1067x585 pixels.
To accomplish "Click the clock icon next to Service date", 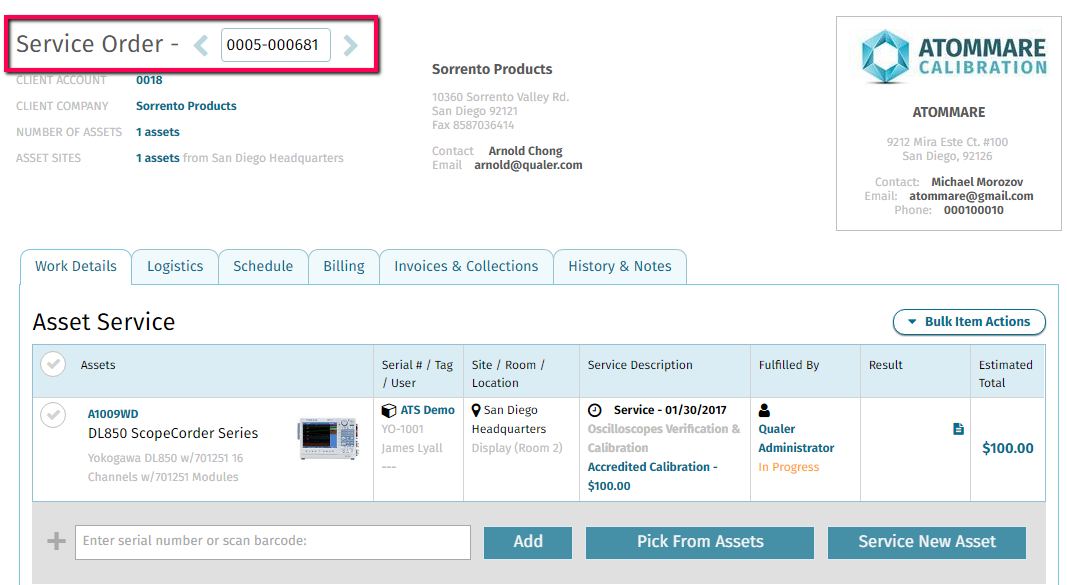I will pos(595,410).
